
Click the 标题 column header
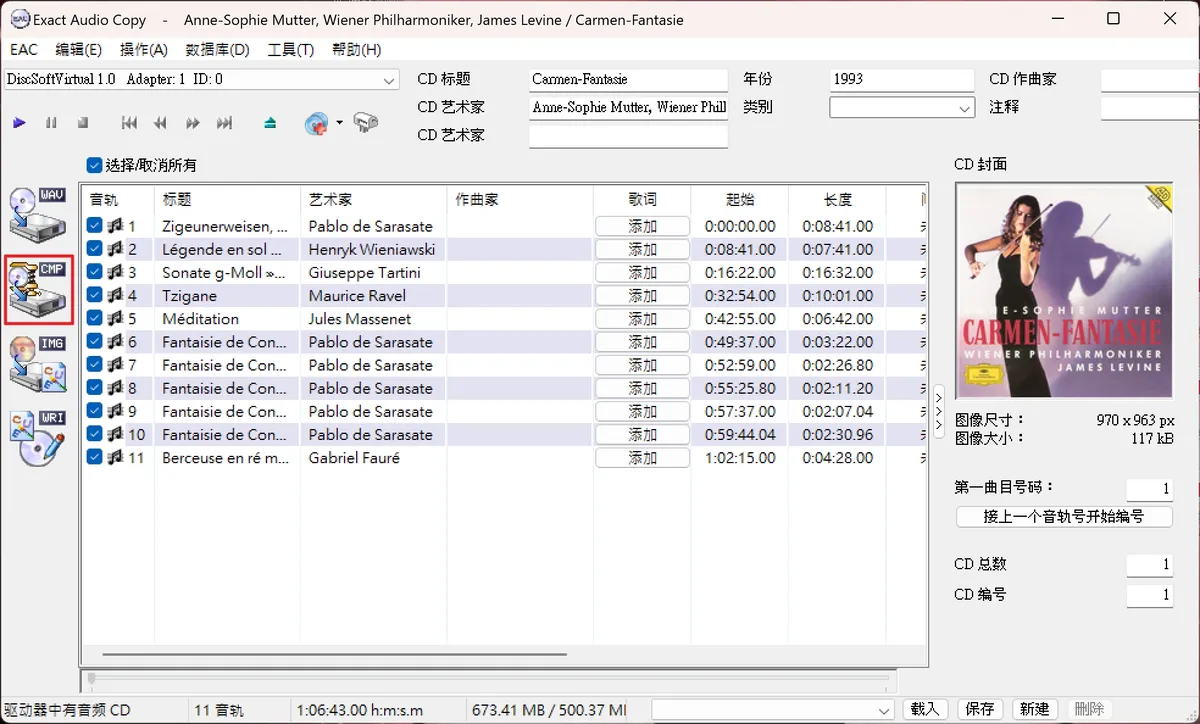click(x=227, y=199)
